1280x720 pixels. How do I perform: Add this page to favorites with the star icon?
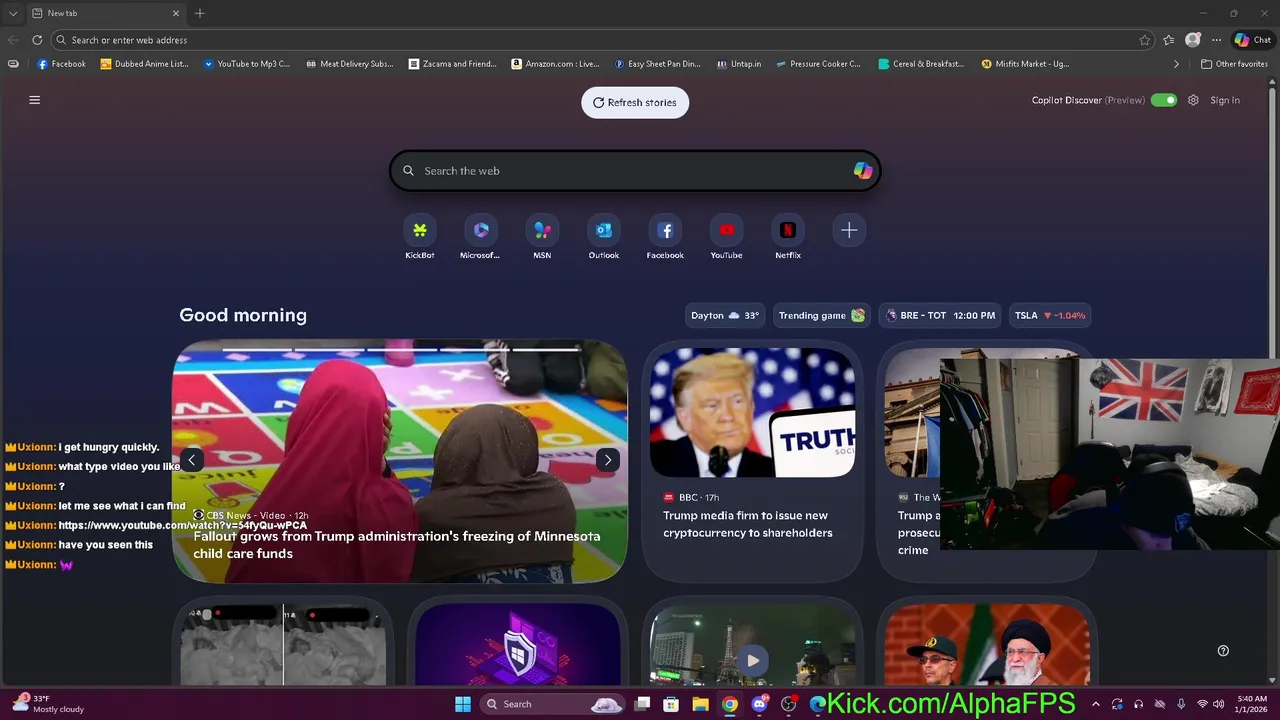tap(1145, 40)
